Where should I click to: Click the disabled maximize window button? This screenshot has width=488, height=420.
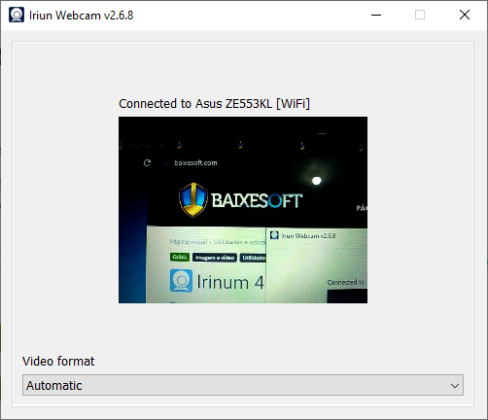[420, 15]
